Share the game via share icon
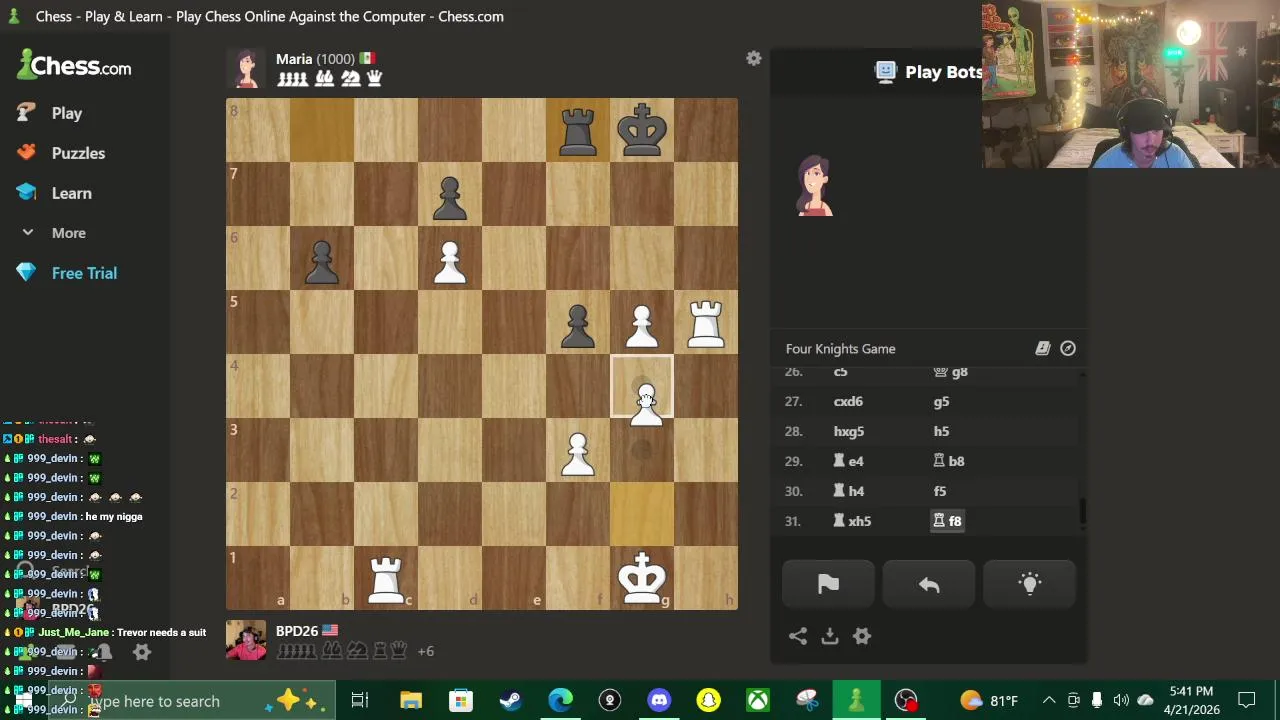Screen dimensions: 1280x720 click(x=798, y=636)
